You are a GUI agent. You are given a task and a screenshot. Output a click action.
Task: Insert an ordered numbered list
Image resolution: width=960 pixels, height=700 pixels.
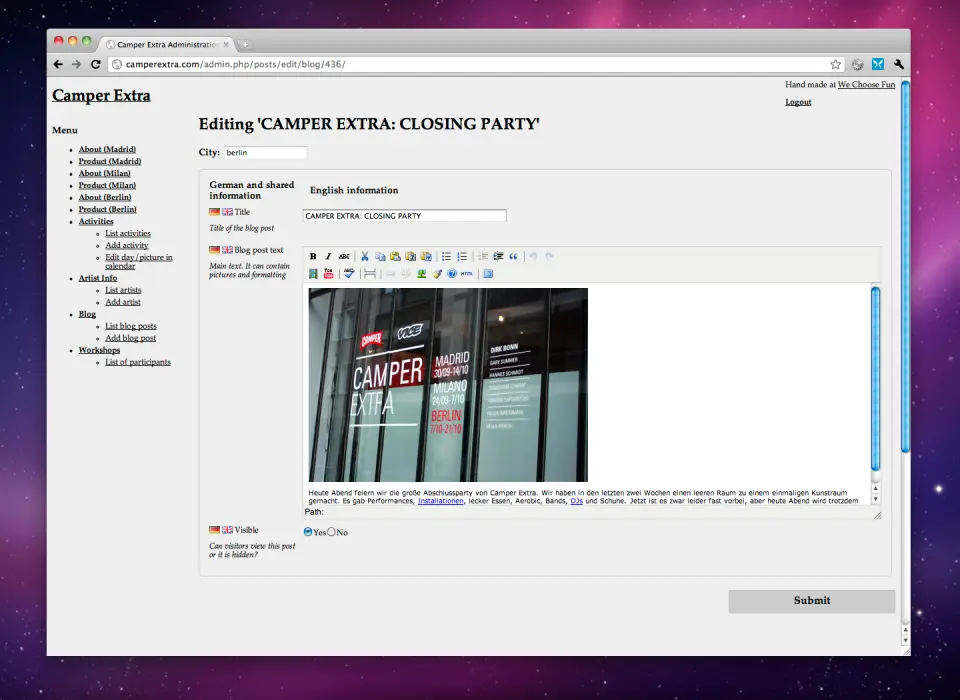462,257
